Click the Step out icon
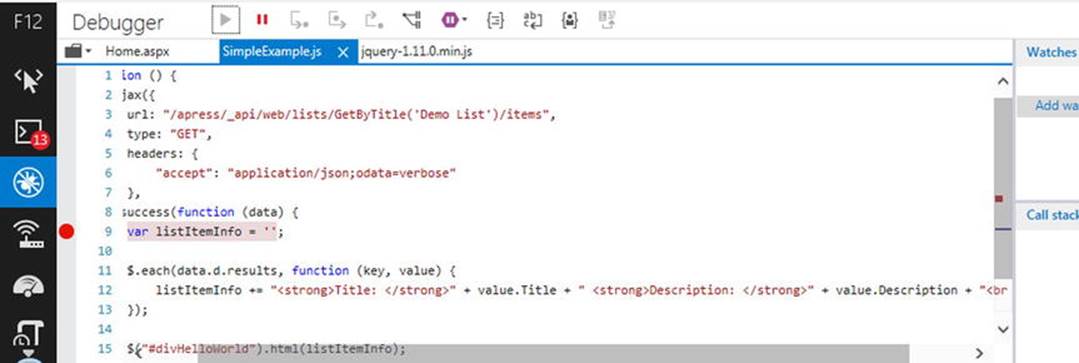 [x=374, y=20]
